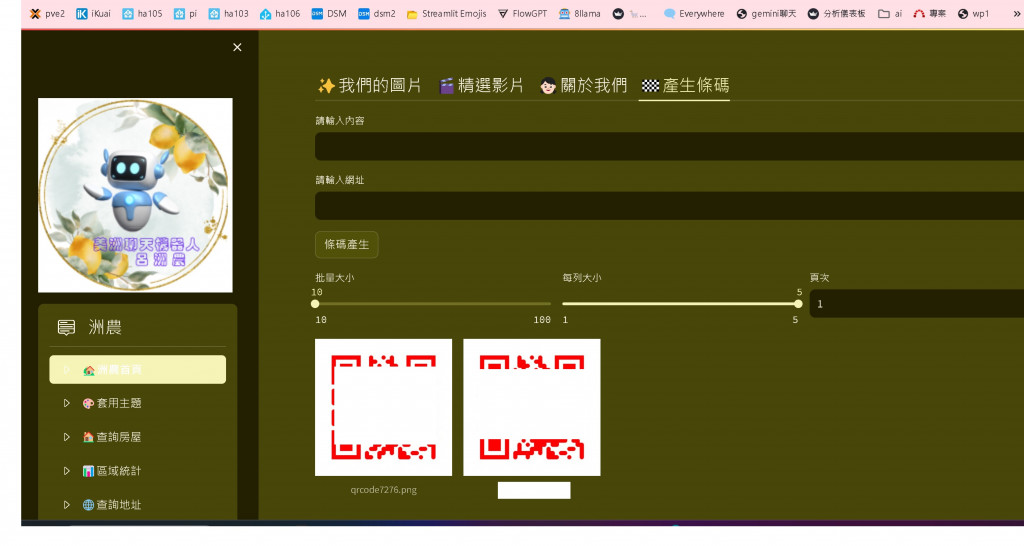Open the 查詢房屋 menu item
Screen dimensions: 1024x546
point(138,437)
